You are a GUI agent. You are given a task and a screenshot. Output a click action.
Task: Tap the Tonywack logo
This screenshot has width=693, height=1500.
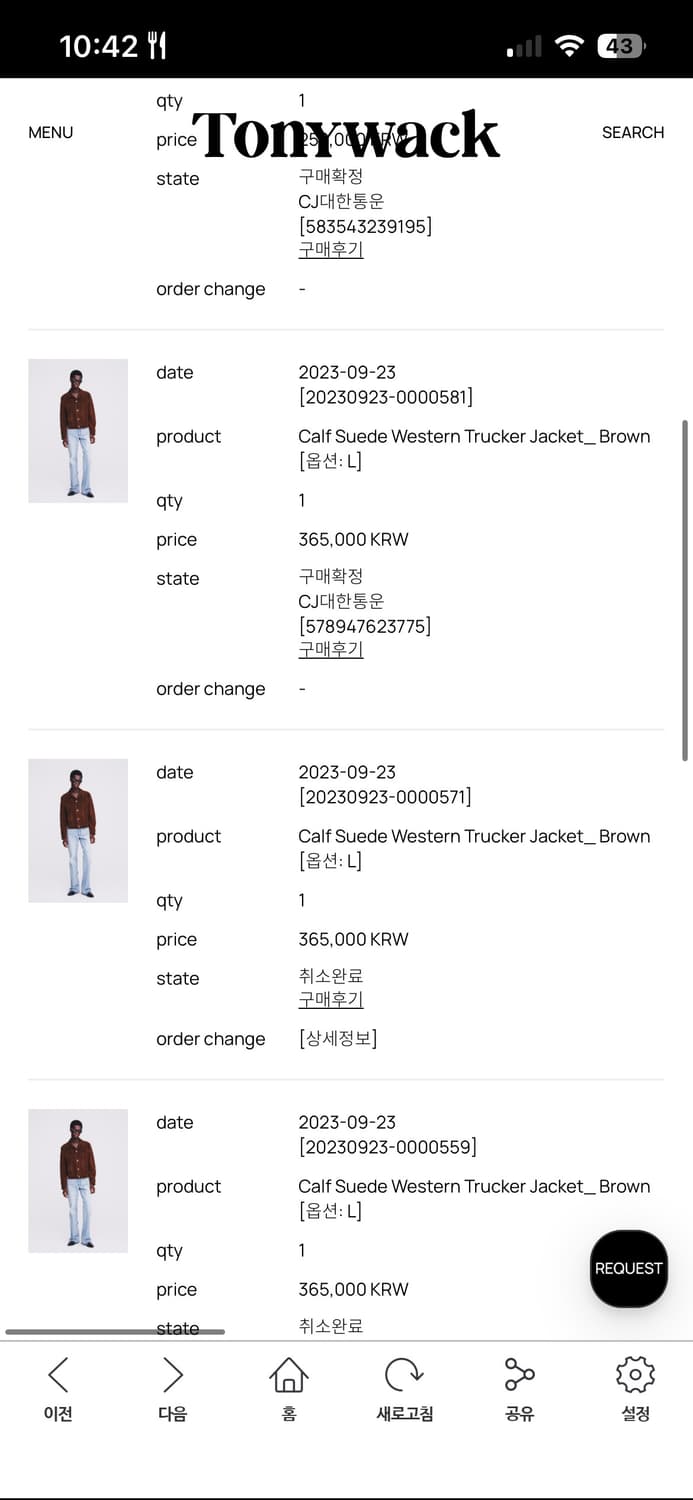pyautogui.click(x=346, y=135)
